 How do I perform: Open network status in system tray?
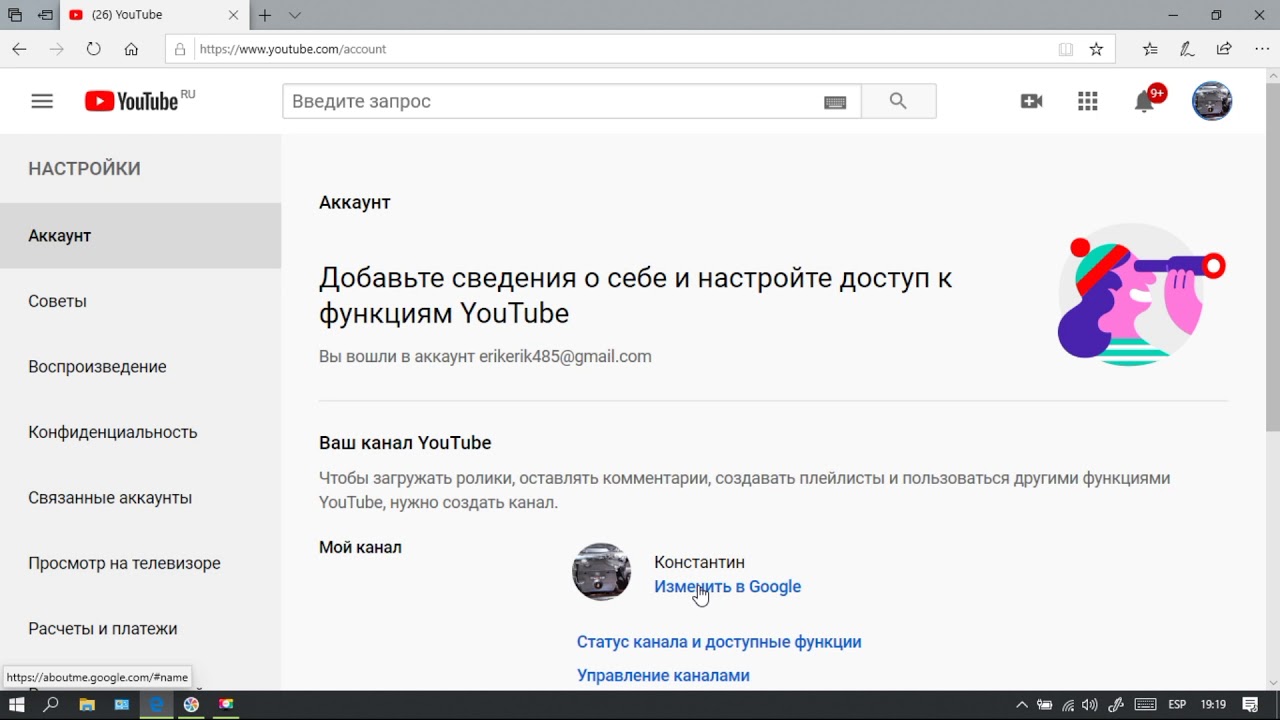point(1068,704)
